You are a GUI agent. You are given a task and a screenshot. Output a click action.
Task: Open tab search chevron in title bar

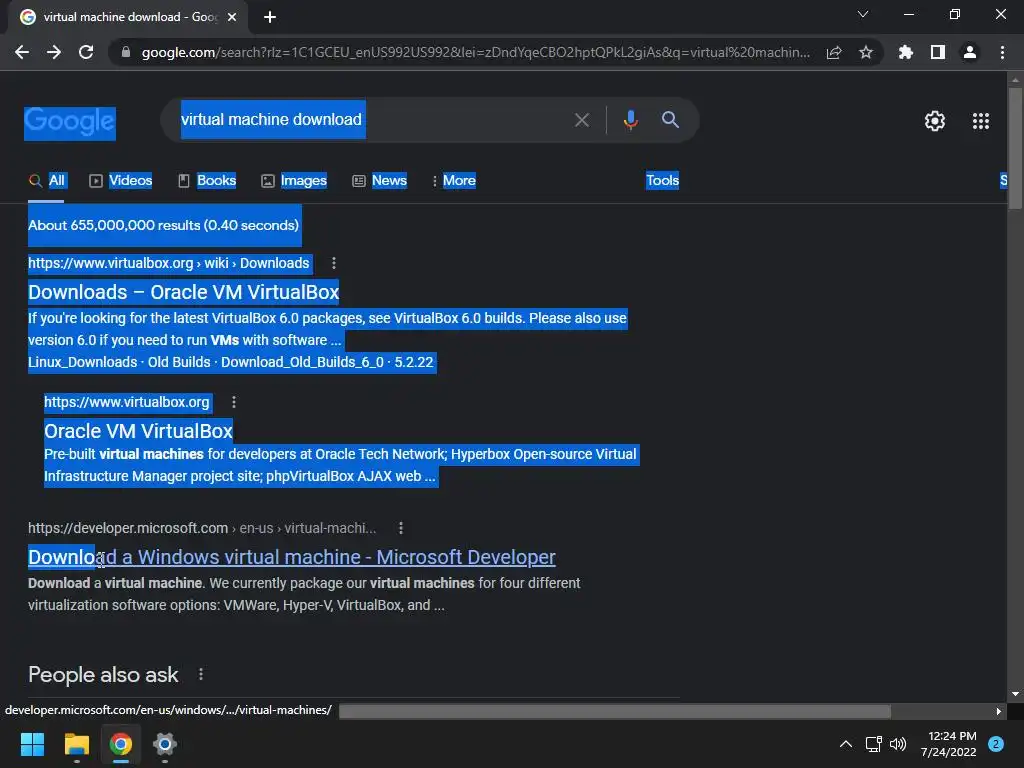863,14
